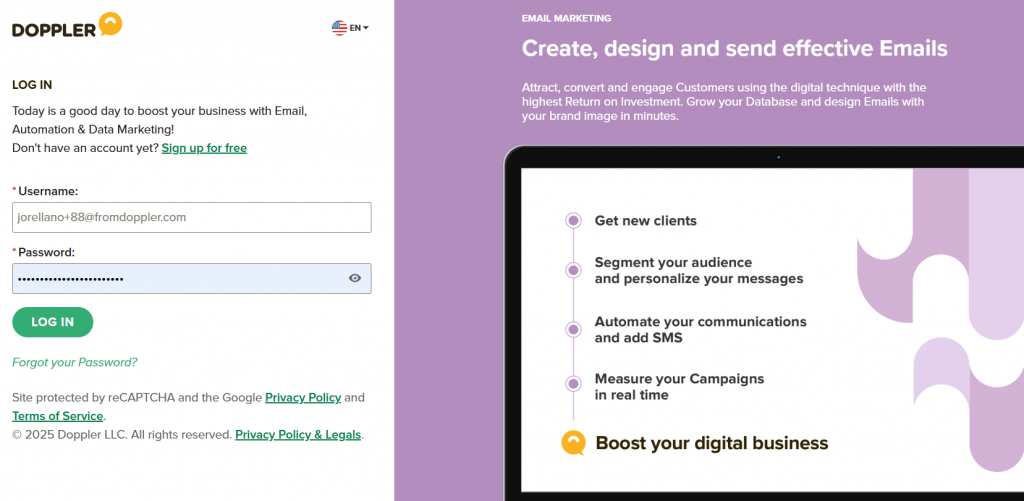The height and width of the screenshot is (501, 1024).
Task: Click the Username input field
Action: click(192, 218)
